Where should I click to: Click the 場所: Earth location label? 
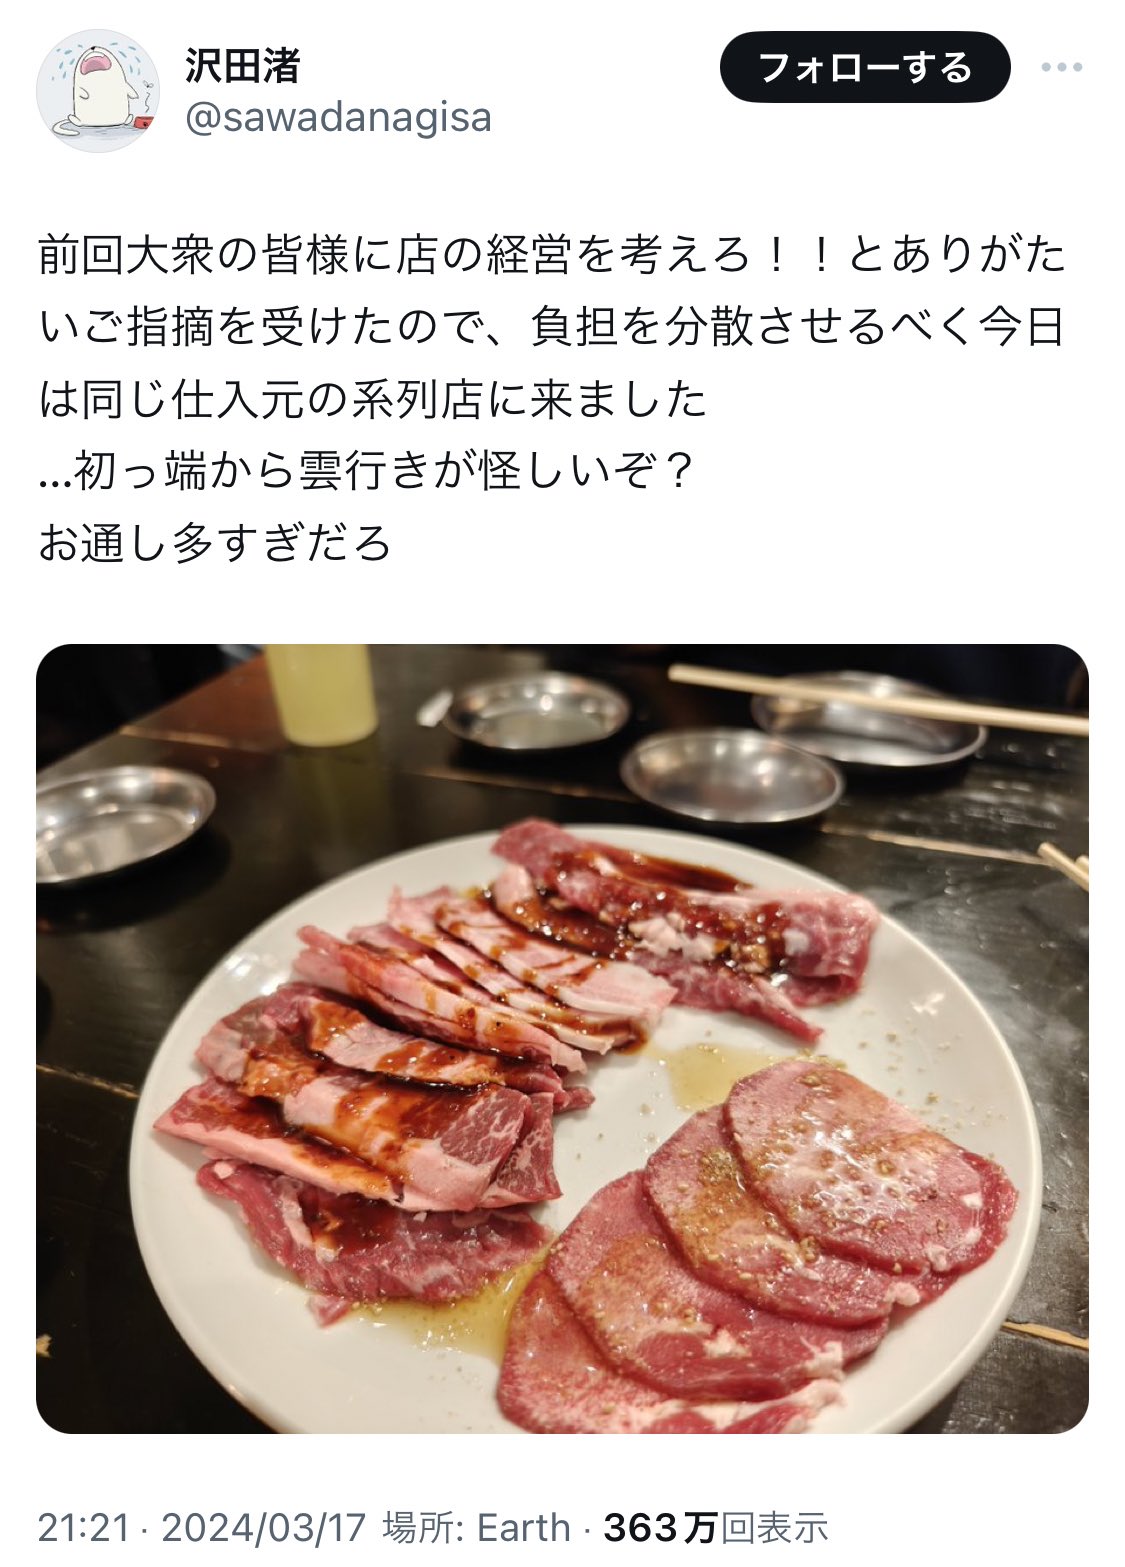(476, 1527)
